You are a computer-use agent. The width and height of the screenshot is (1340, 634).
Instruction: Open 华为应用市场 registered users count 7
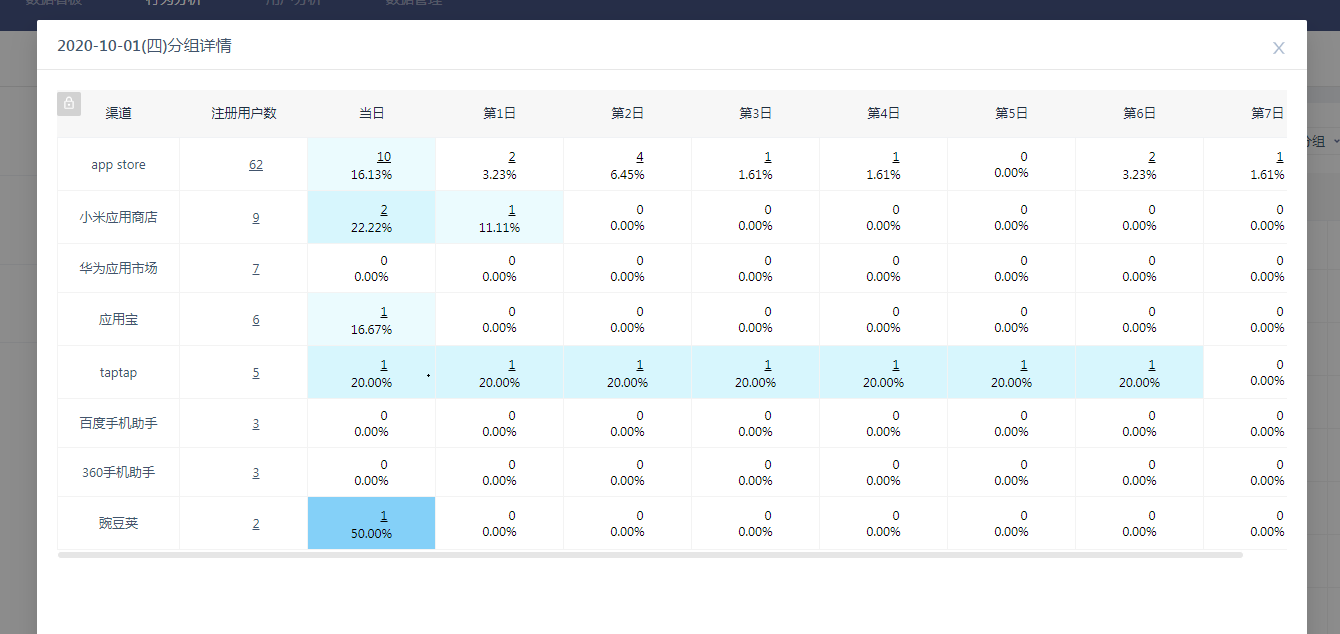click(x=256, y=269)
